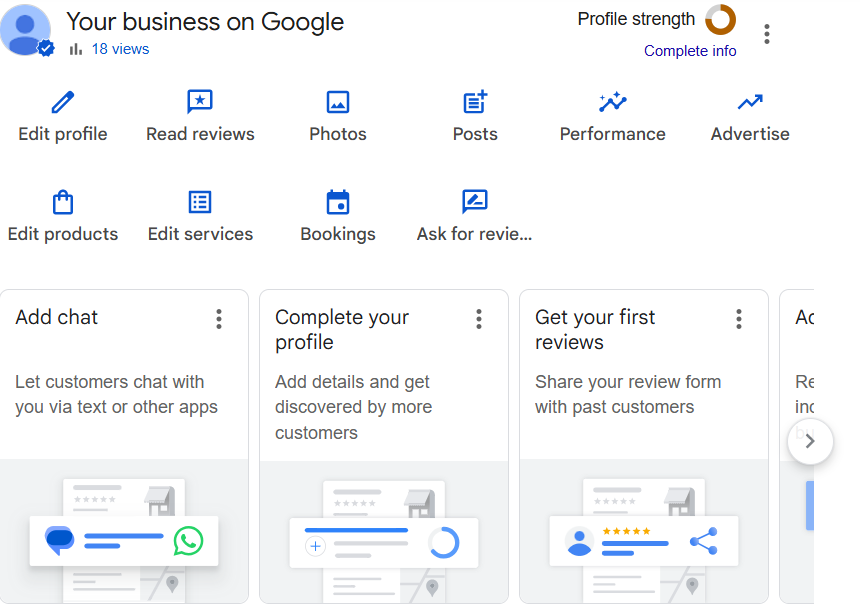Click the Profile strength progress ring
Image resolution: width=860 pixels, height=614 pixels.
pos(720,19)
